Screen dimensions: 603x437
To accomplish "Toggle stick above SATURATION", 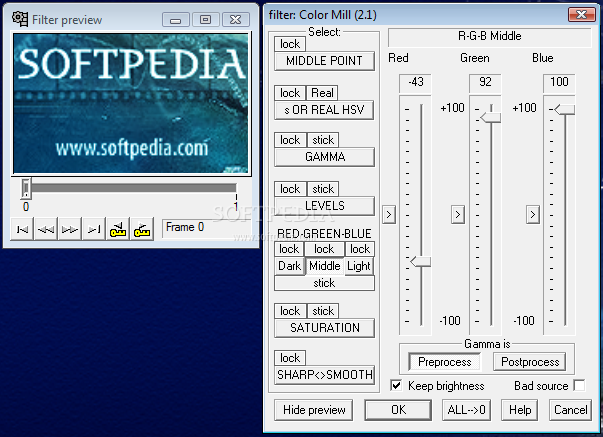I will (x=323, y=311).
